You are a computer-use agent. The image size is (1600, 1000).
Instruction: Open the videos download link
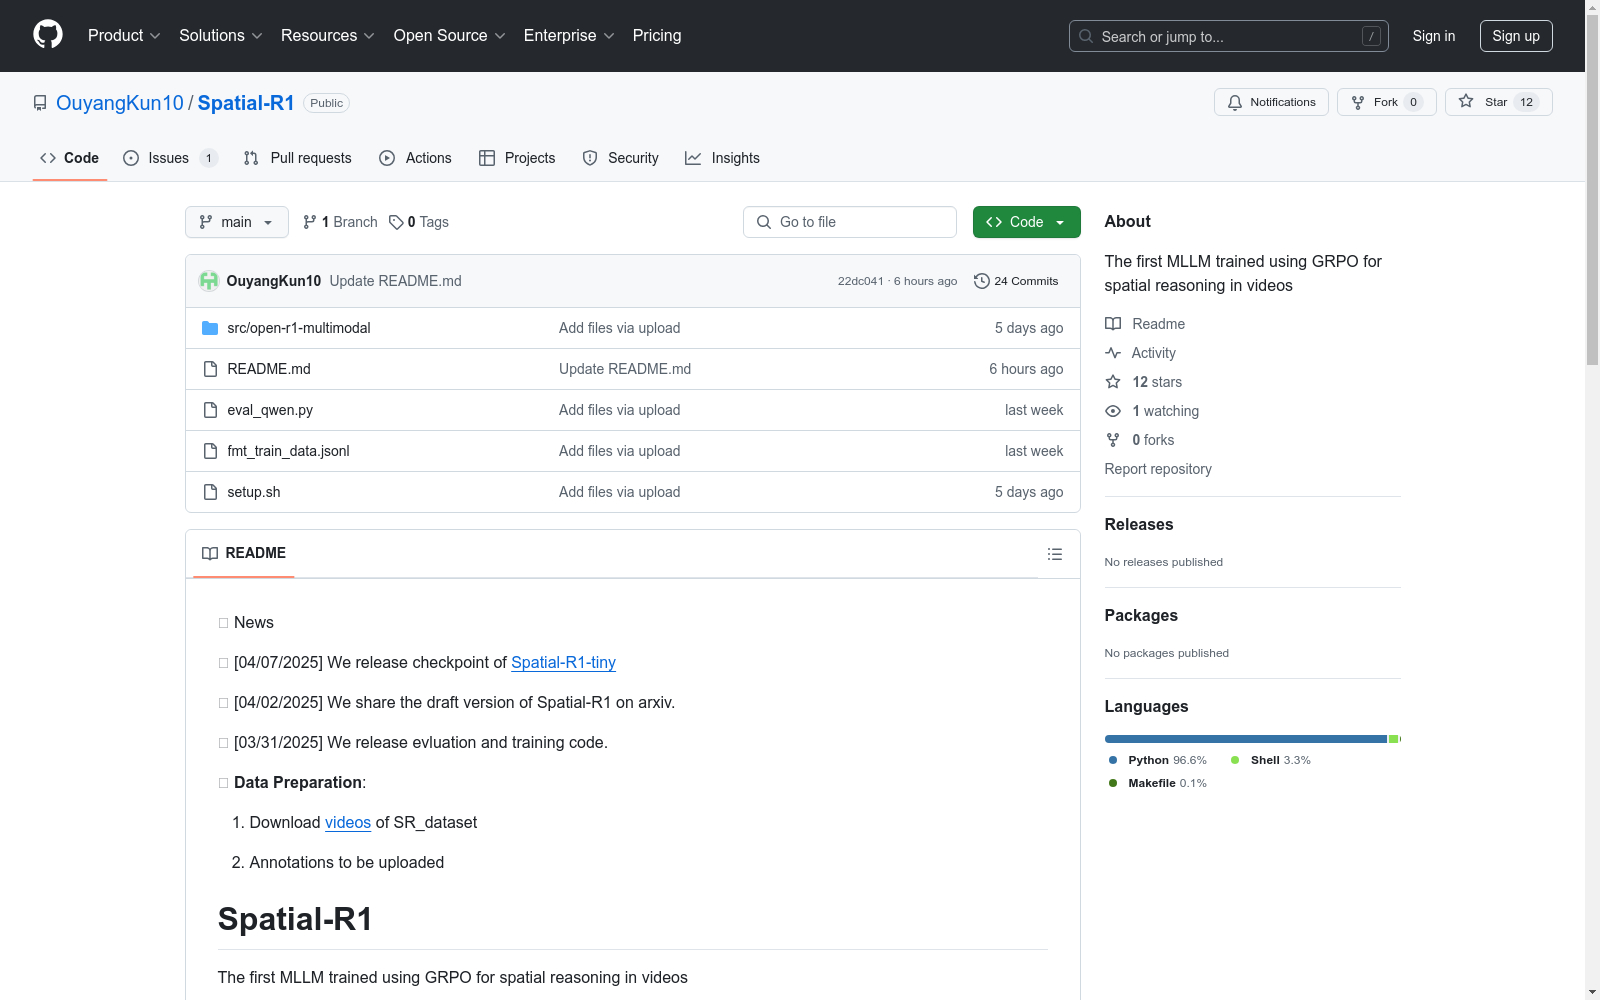348,822
